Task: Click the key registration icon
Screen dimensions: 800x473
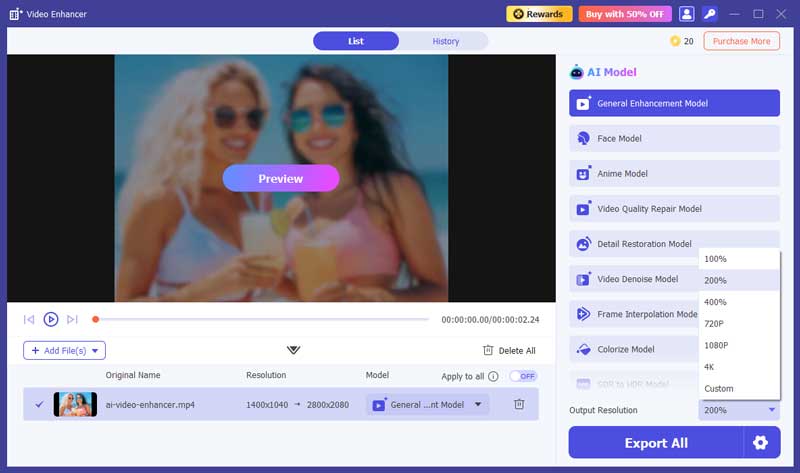Action: point(710,14)
